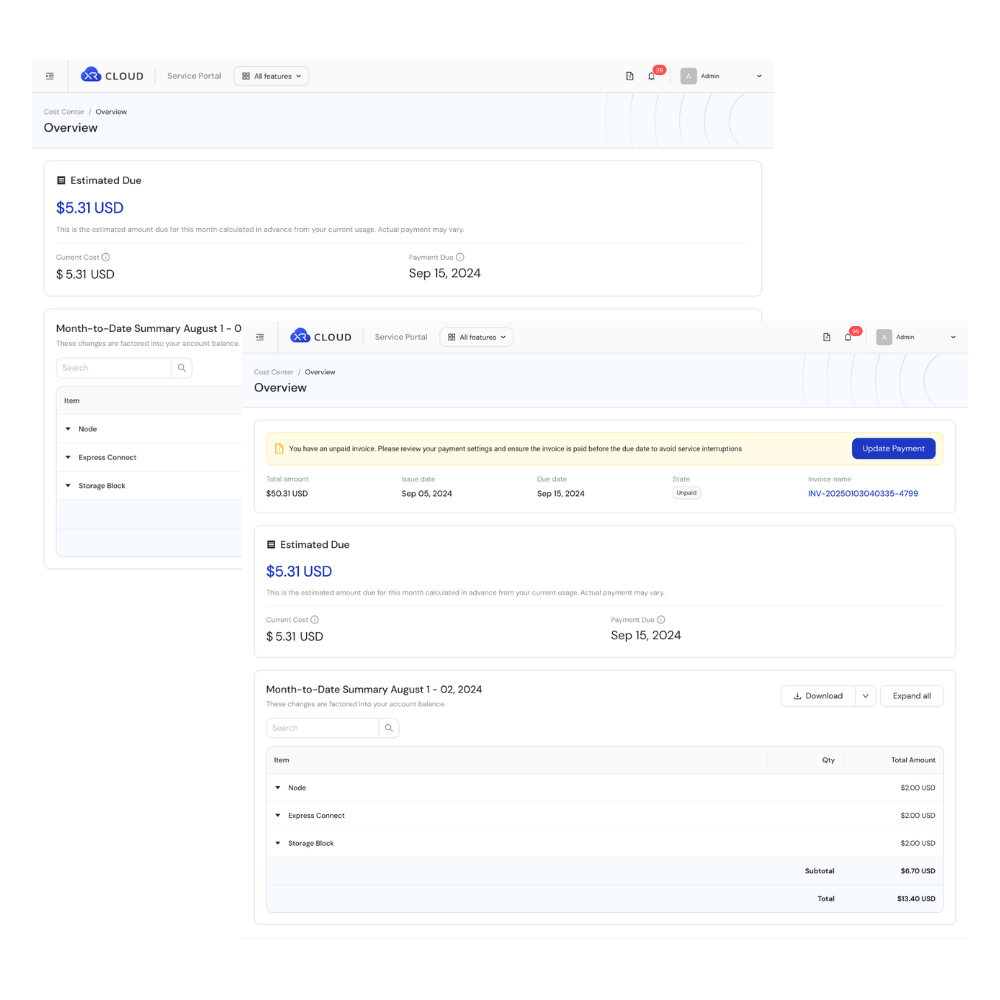Click Expand all button

911,696
